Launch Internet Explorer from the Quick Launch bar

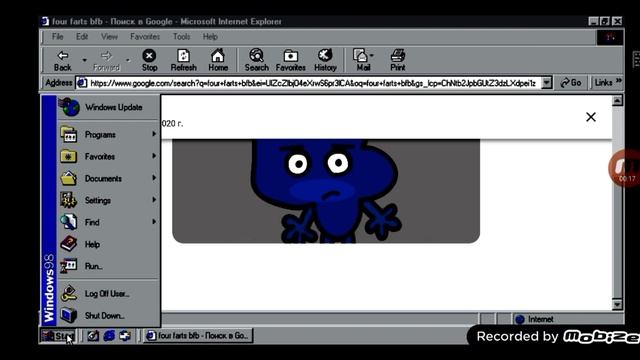109,336
